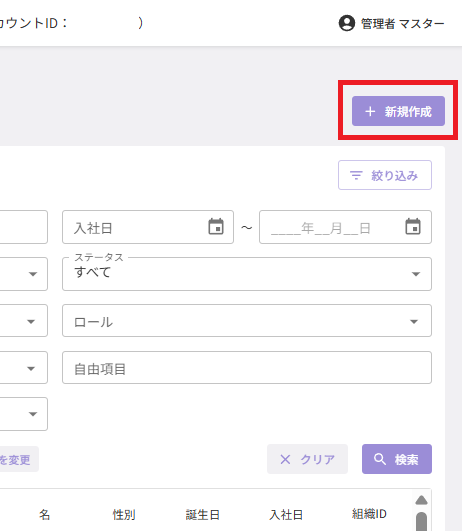Click the 管理者 マスター account name
462x531 pixels.
[402, 24]
